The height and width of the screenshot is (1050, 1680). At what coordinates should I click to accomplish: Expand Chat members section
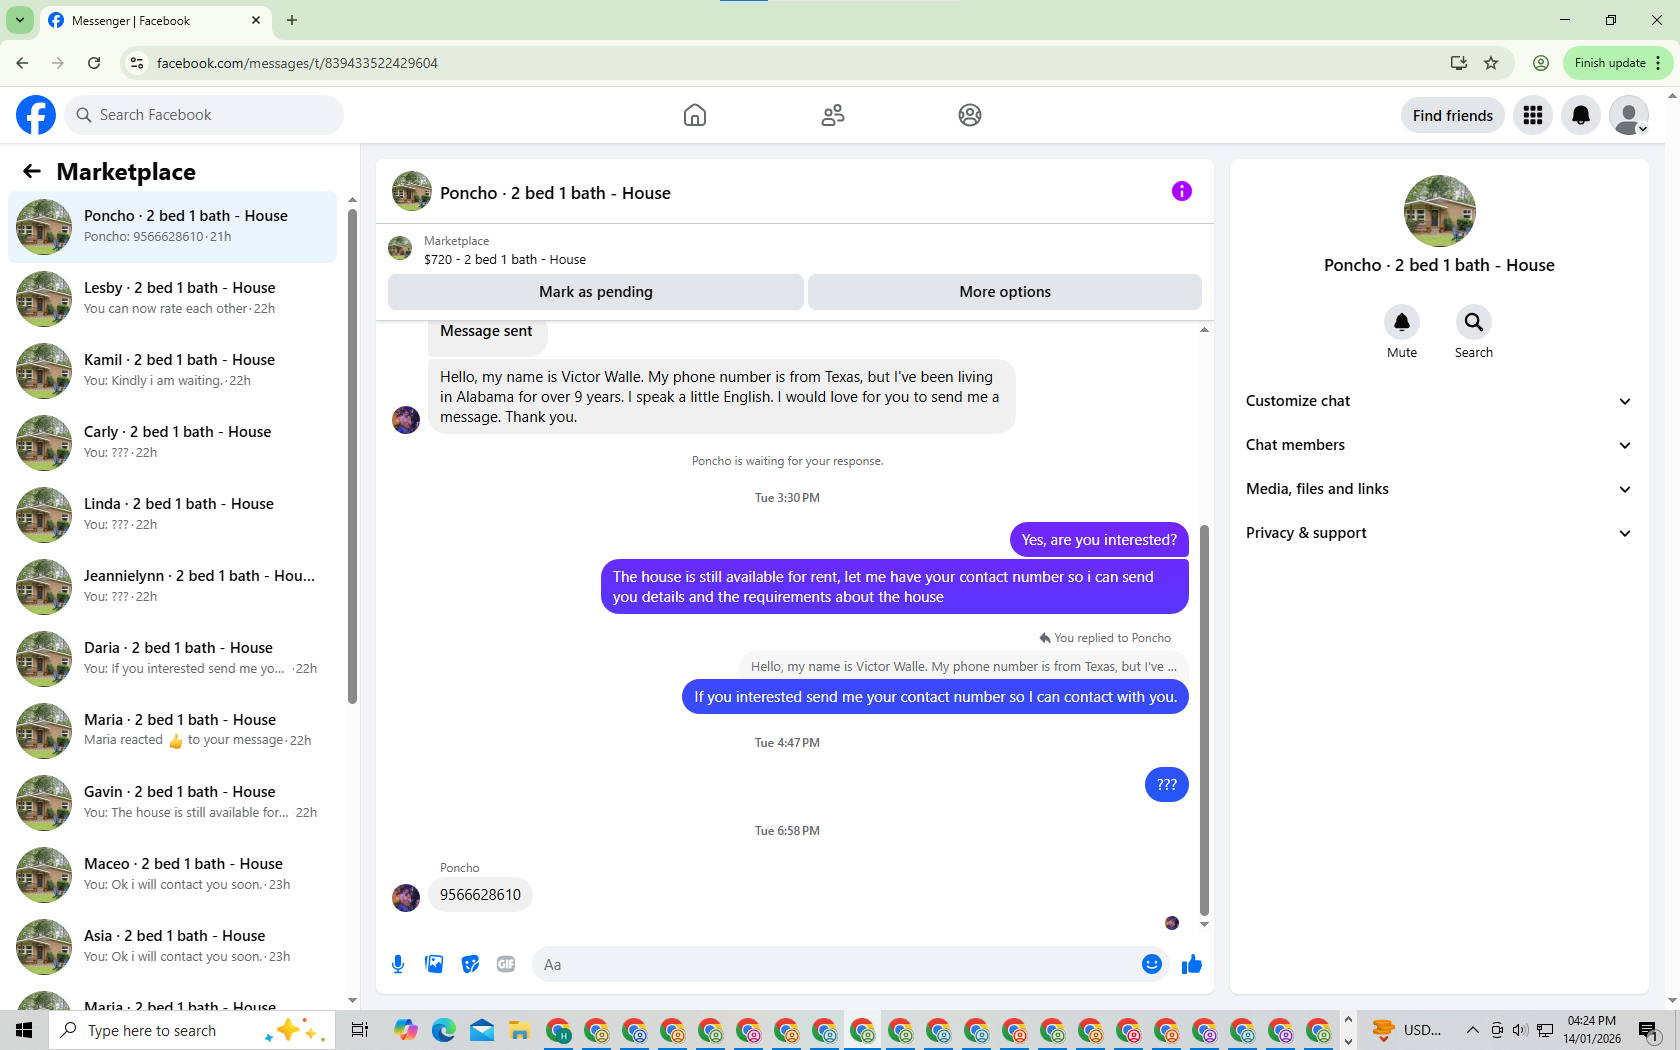point(1439,445)
